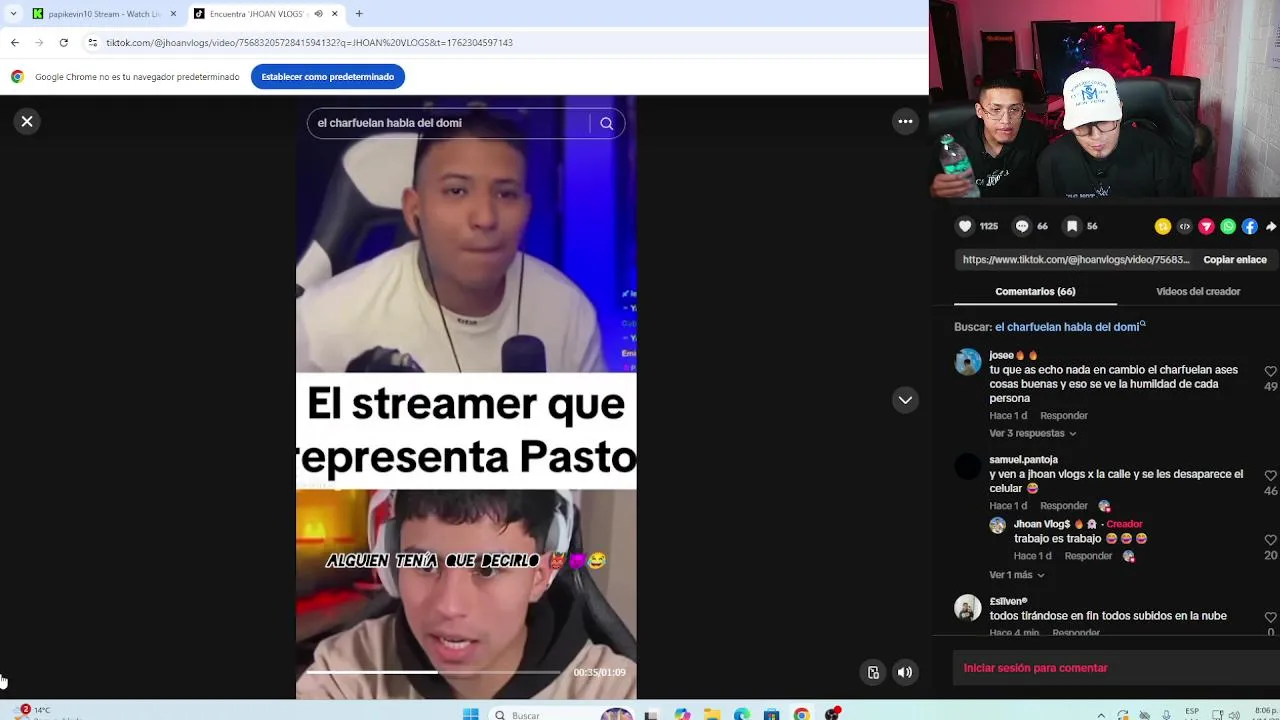Save video with the bookmark icon
Image resolution: width=1280 pixels, height=720 pixels.
coord(1072,227)
